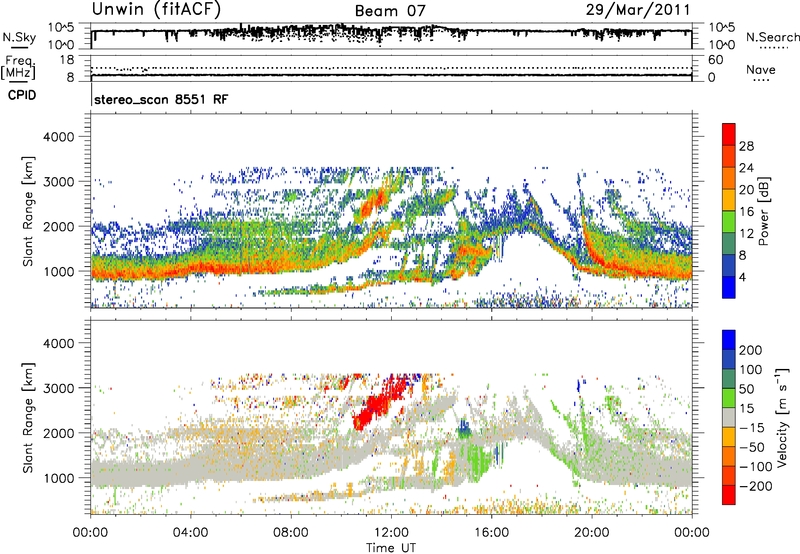The image size is (800, 554).
Task: Click the '08:00' time axis label
Action: (290, 533)
